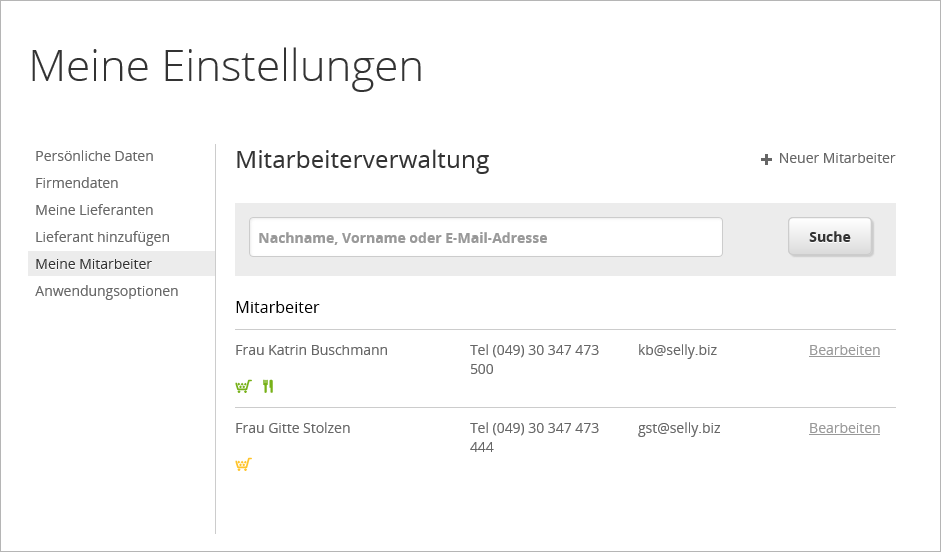Go to the Firmendaten section

77,183
